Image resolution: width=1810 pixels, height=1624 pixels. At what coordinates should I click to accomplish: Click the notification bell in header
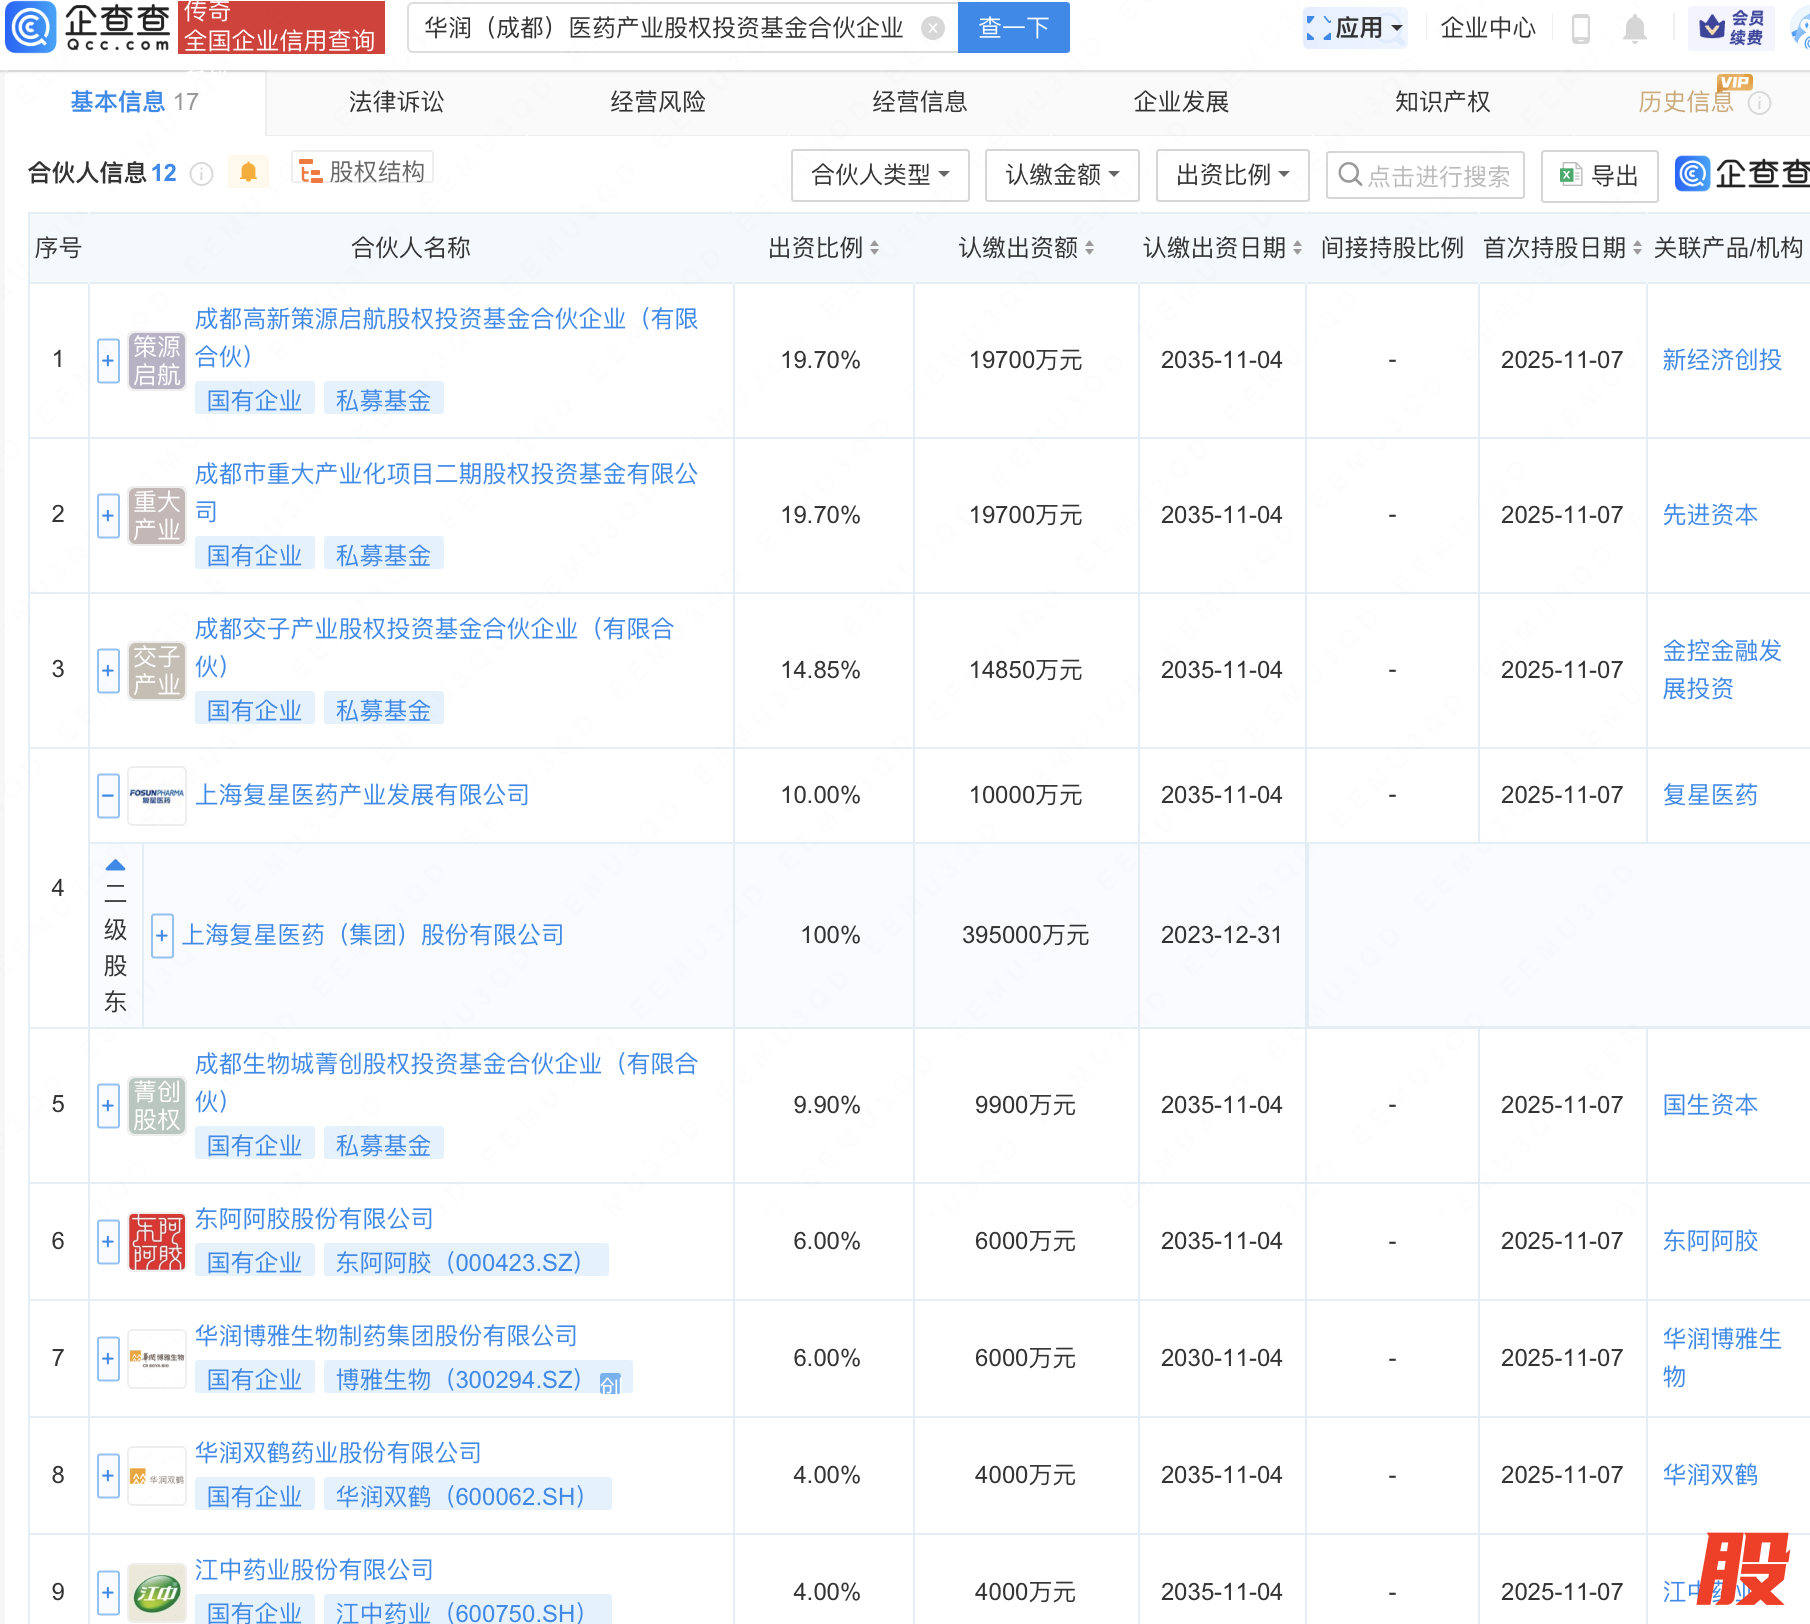[x=1634, y=29]
